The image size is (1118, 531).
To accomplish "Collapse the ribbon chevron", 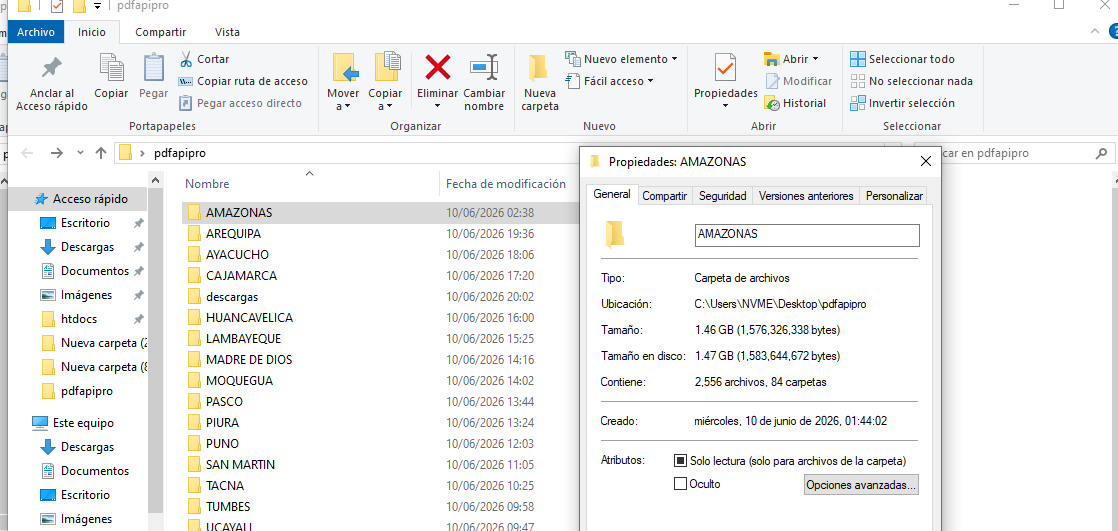I will tap(1095, 31).
